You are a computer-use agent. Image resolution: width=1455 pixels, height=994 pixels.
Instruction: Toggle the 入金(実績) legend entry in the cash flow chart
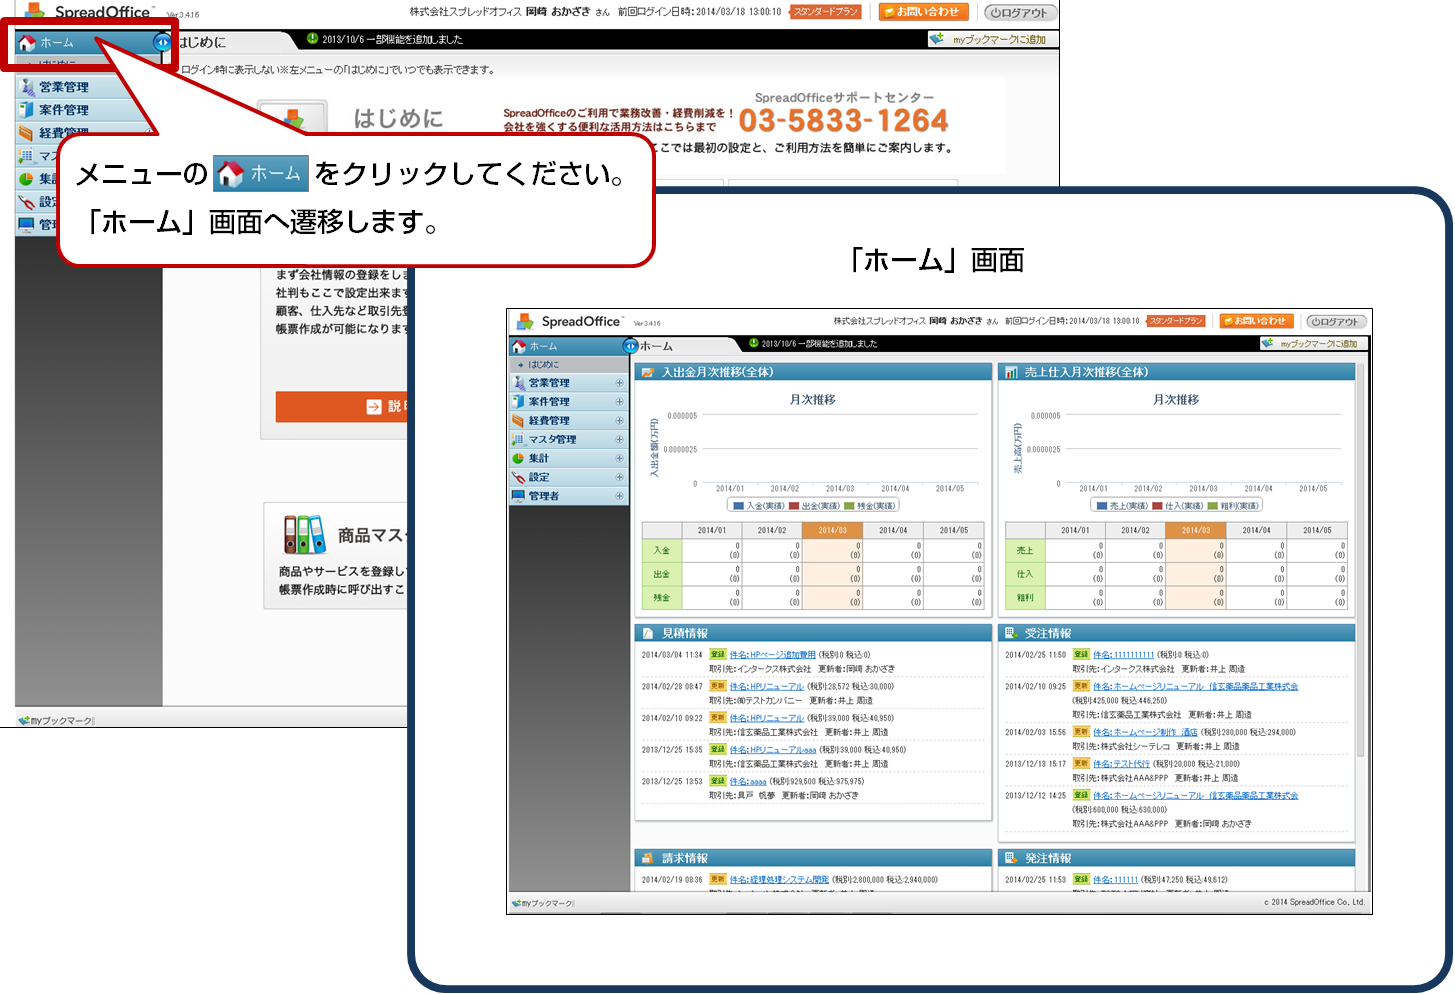(x=758, y=506)
